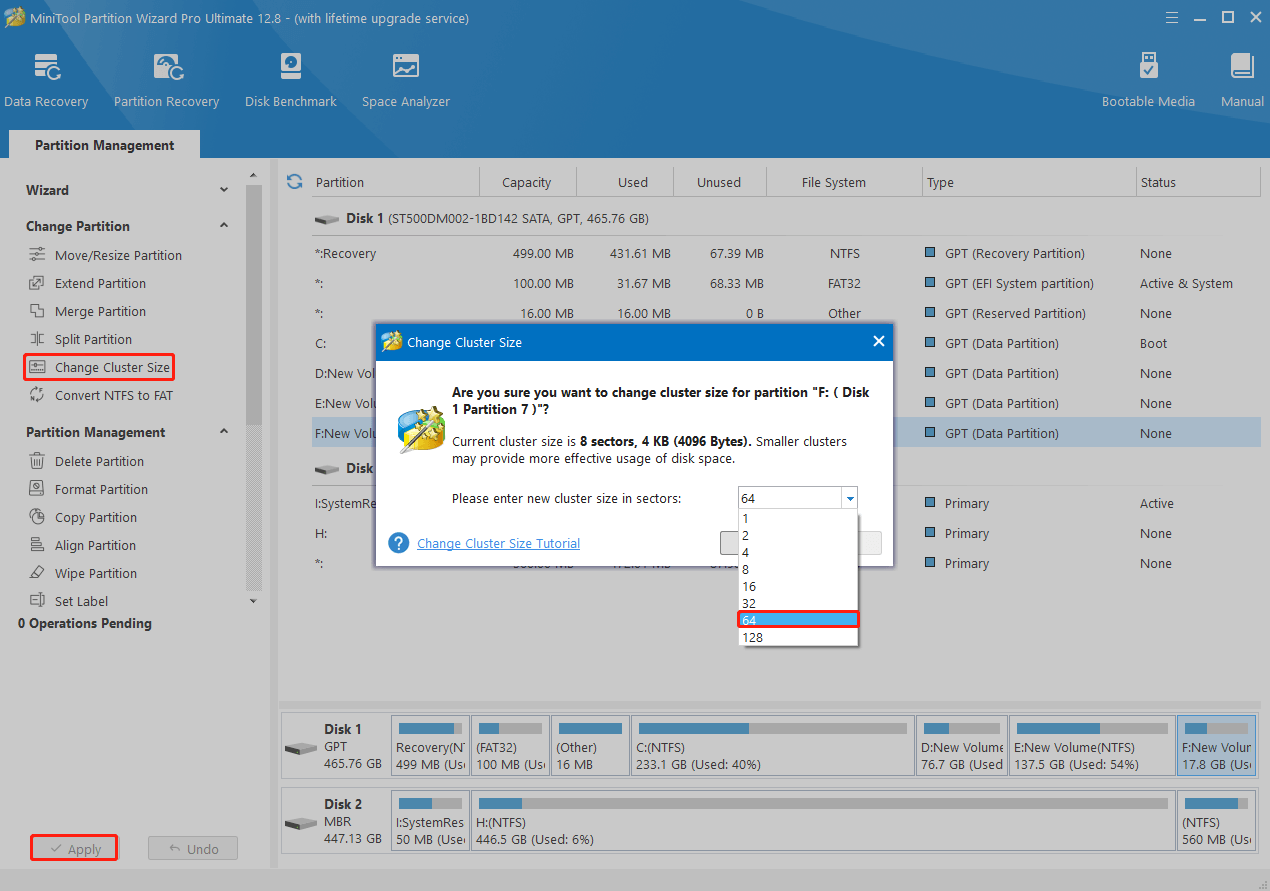Pick 1 sector in dropdown list
This screenshot has width=1270, height=891.
click(798, 519)
